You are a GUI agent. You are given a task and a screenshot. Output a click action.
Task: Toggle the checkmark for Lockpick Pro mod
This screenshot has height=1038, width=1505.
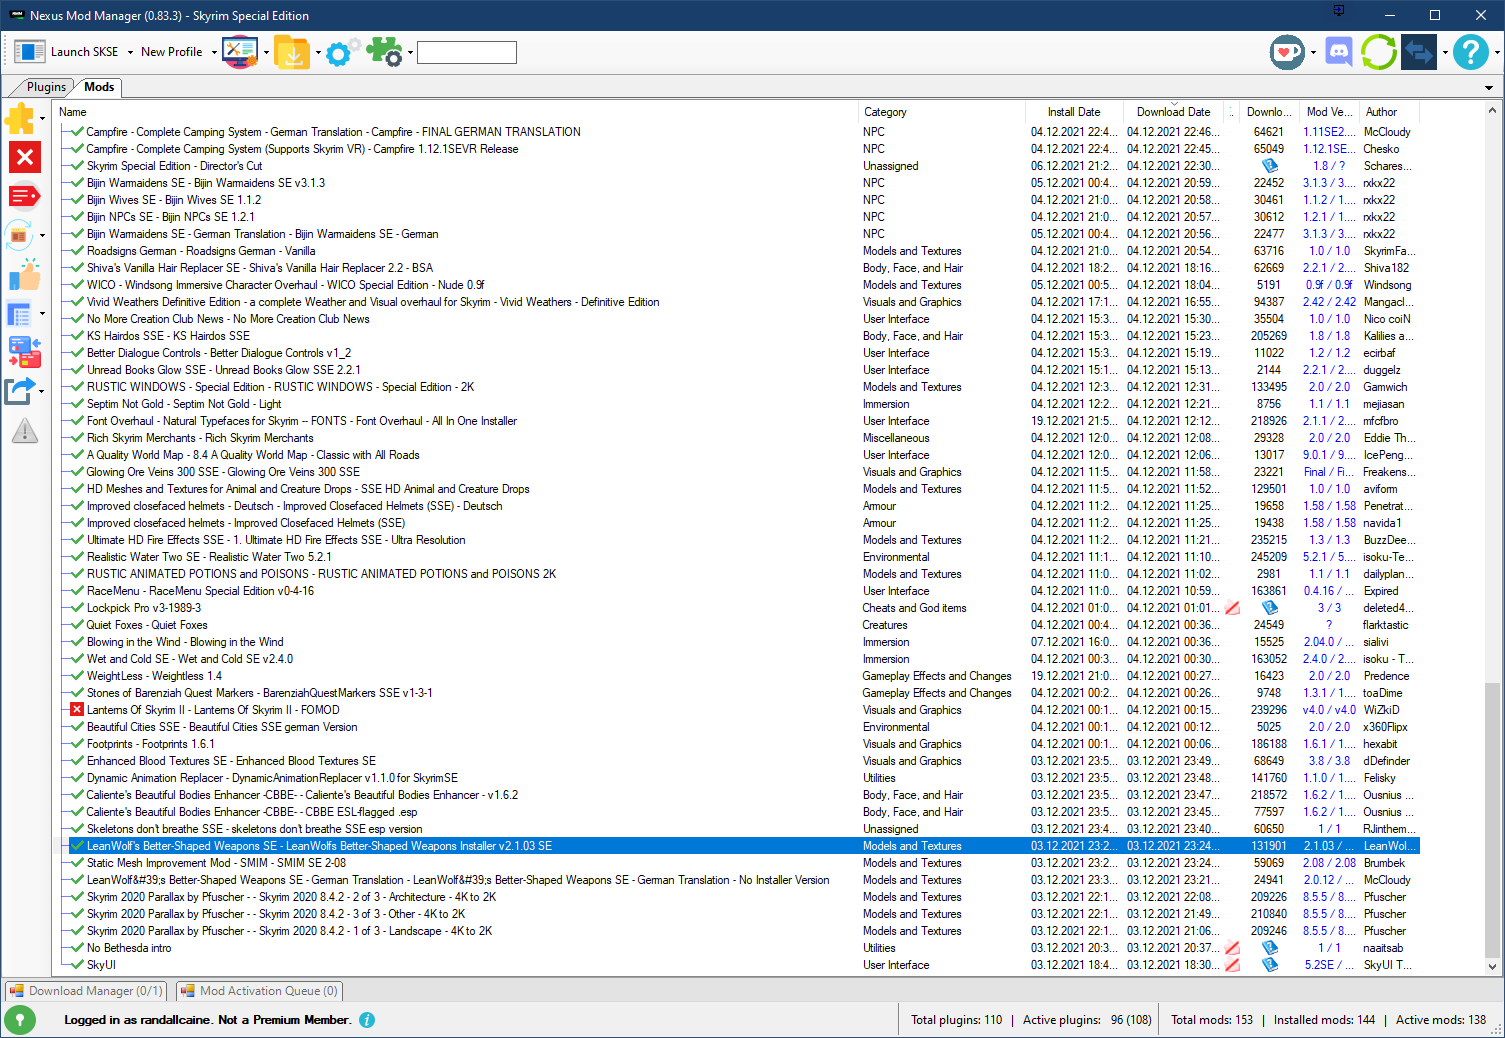[77, 608]
